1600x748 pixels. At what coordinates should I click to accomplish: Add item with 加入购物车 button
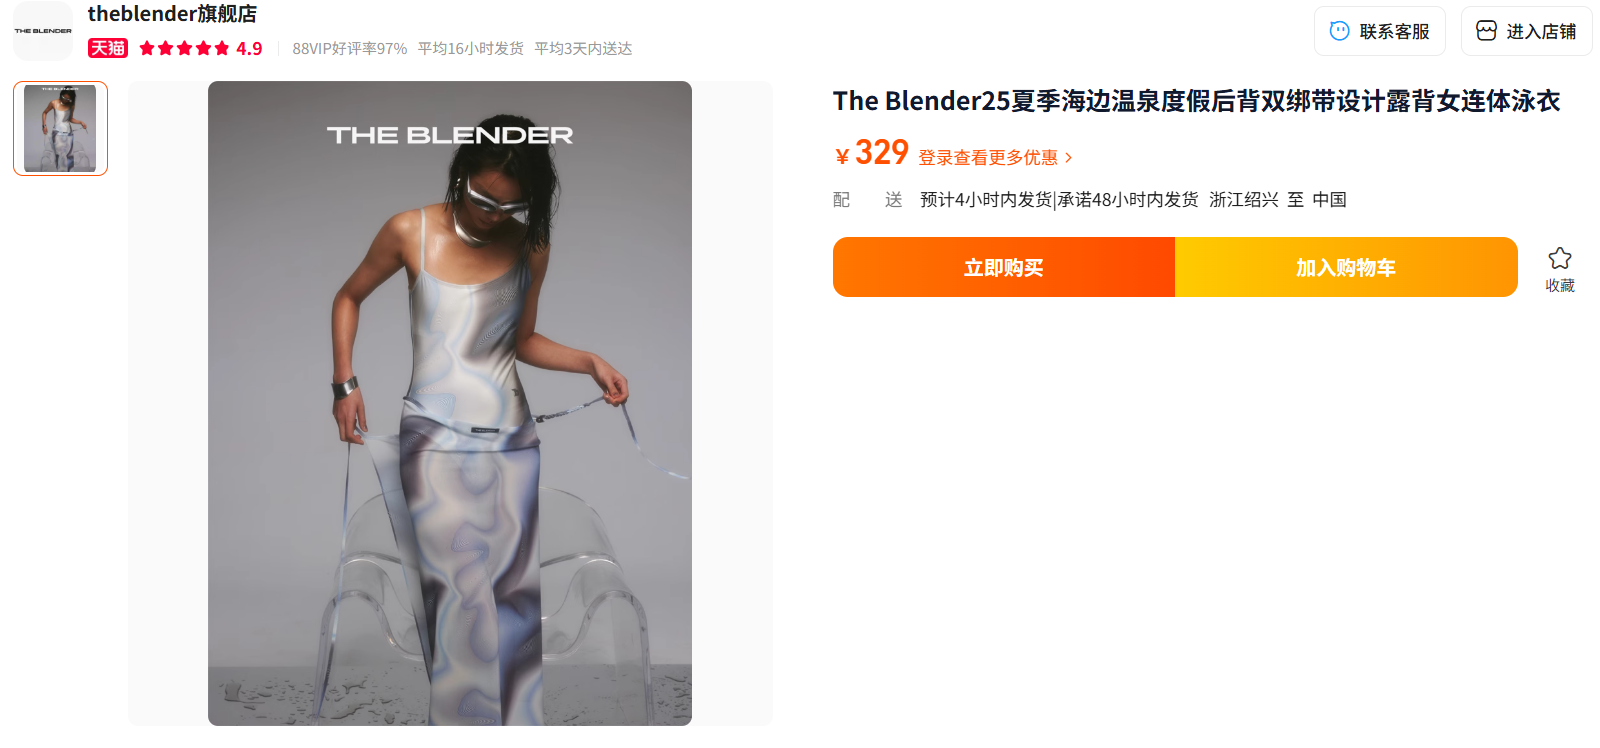point(1346,267)
